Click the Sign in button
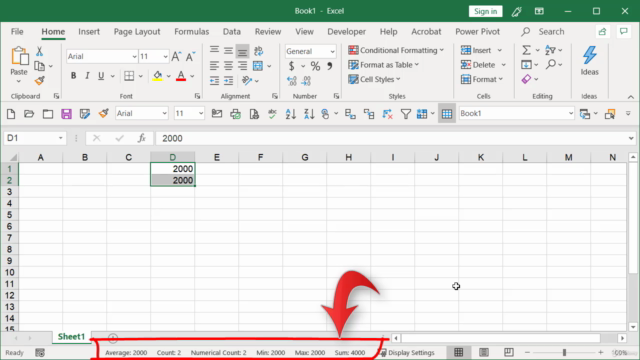640x360 pixels. coord(485,11)
